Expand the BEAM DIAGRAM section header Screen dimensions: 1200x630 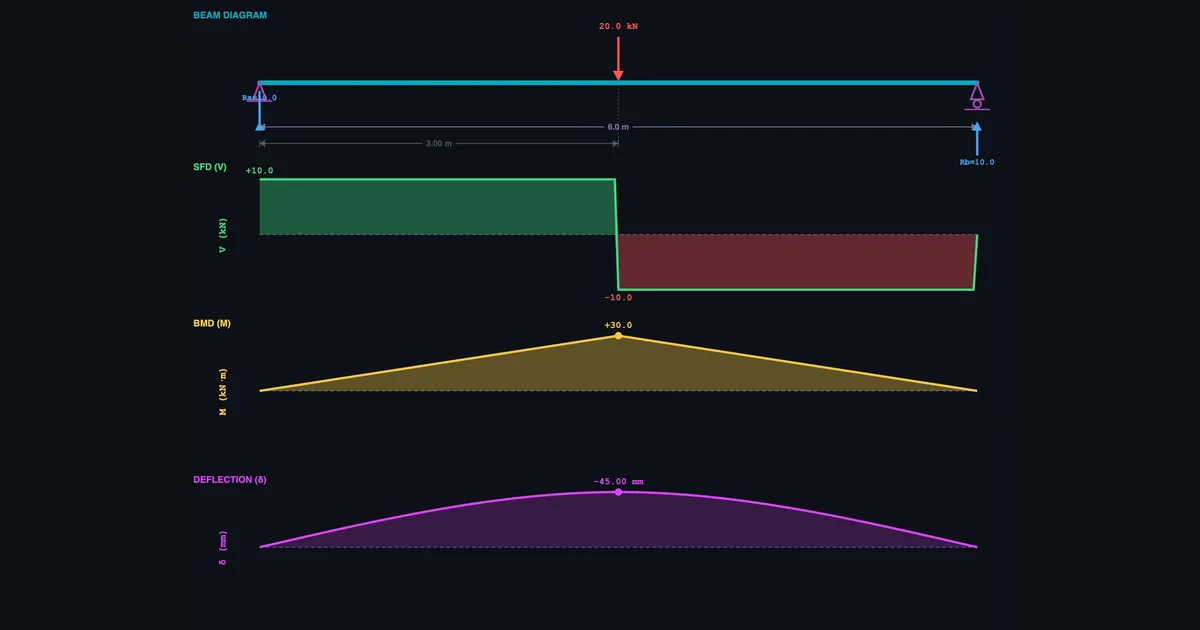(x=230, y=15)
